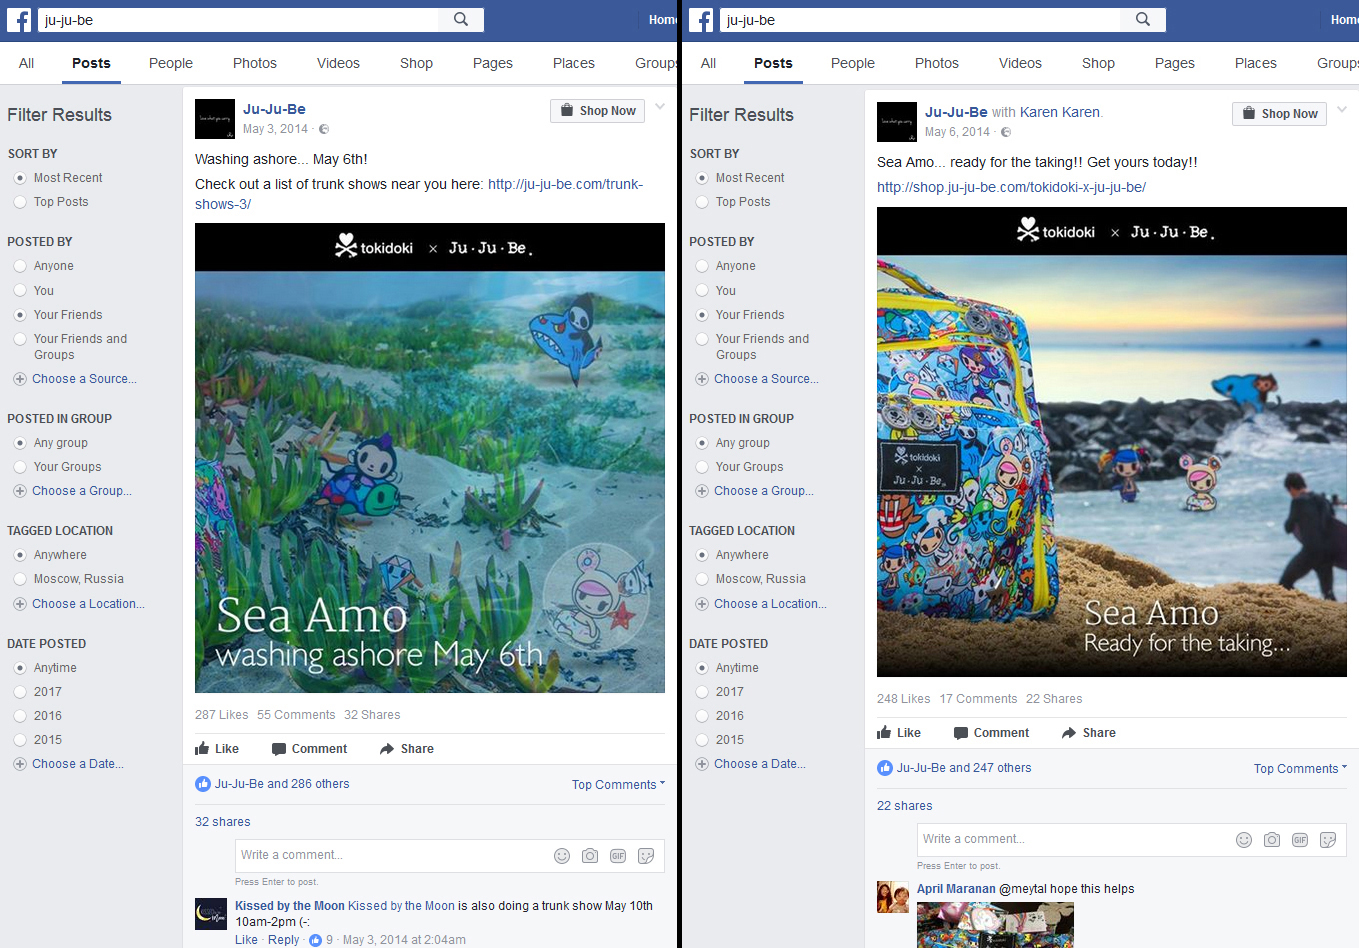This screenshot has height=948, width=1359.
Task: Click the Choose a Source plus icon, right window
Action: click(x=702, y=379)
